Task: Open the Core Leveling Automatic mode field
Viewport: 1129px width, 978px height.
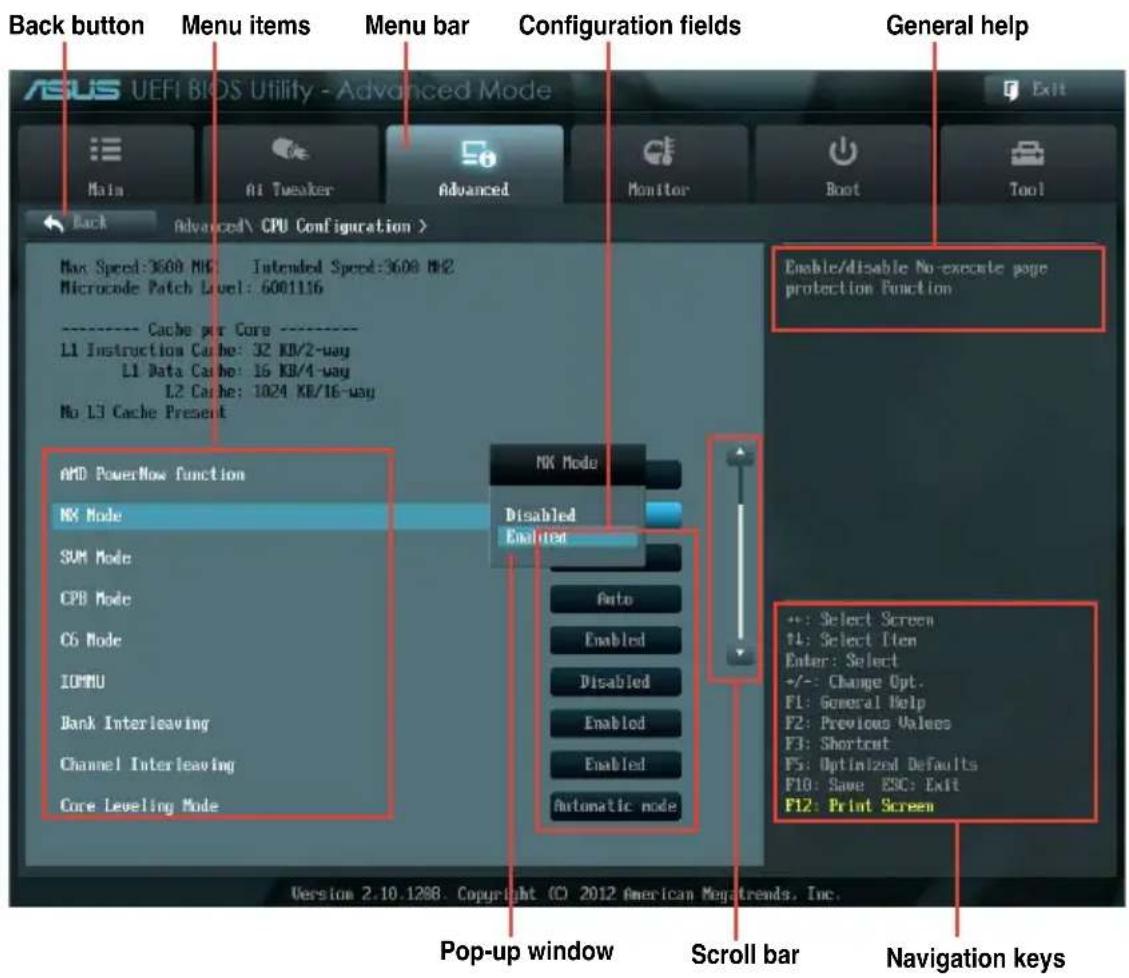Action: (615, 805)
